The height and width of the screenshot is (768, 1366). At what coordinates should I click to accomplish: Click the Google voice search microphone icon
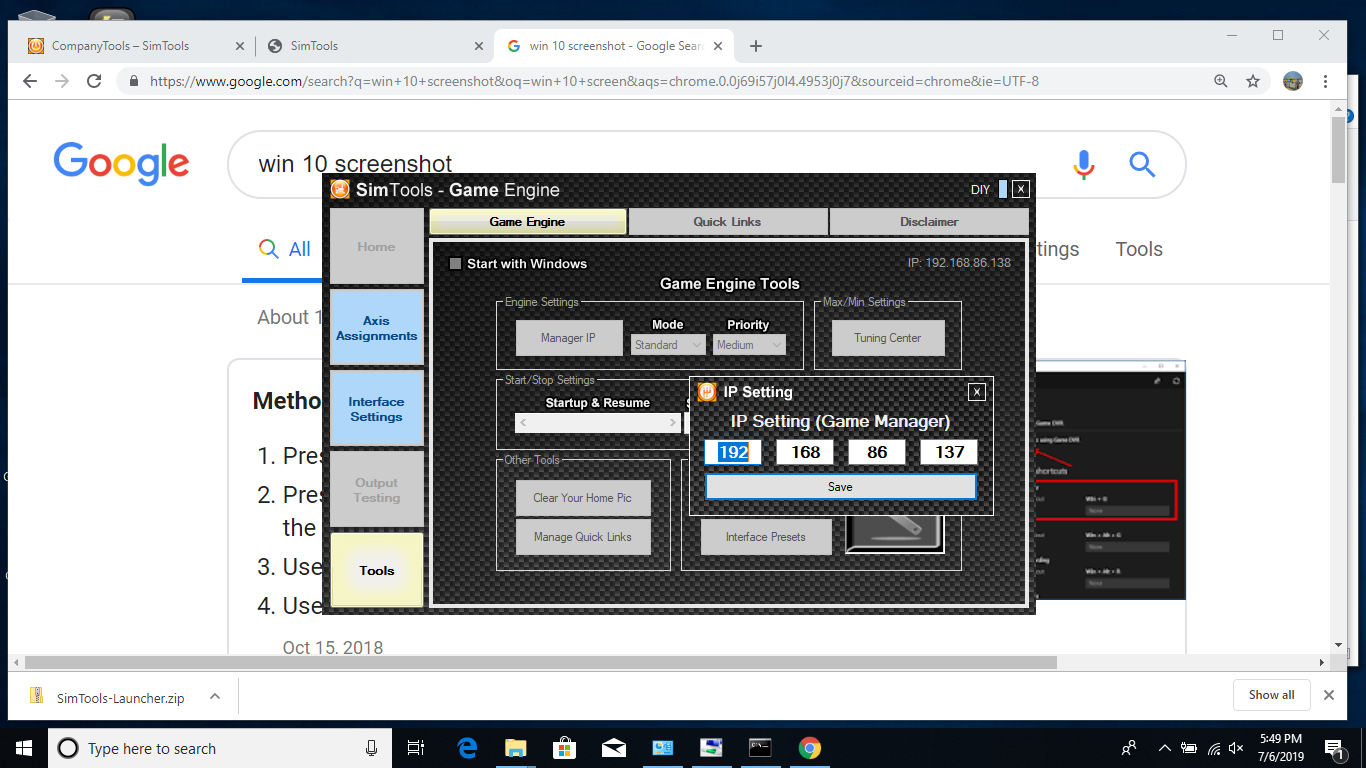tap(1083, 164)
